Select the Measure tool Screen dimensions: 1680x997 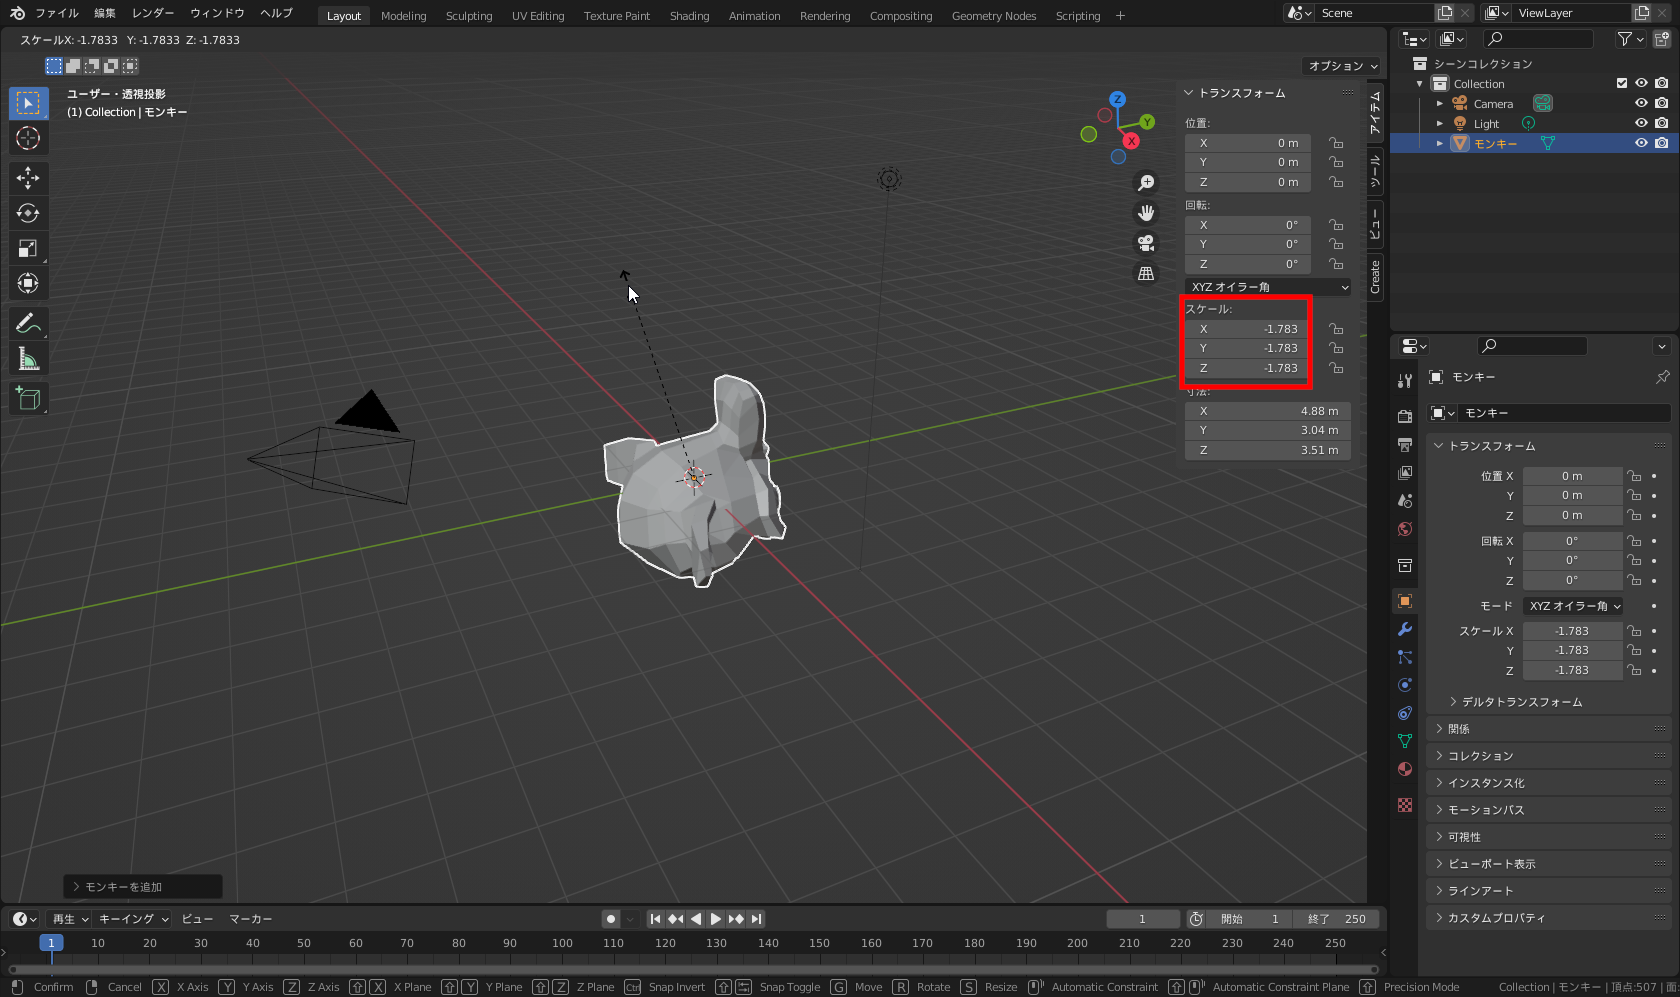click(x=28, y=359)
